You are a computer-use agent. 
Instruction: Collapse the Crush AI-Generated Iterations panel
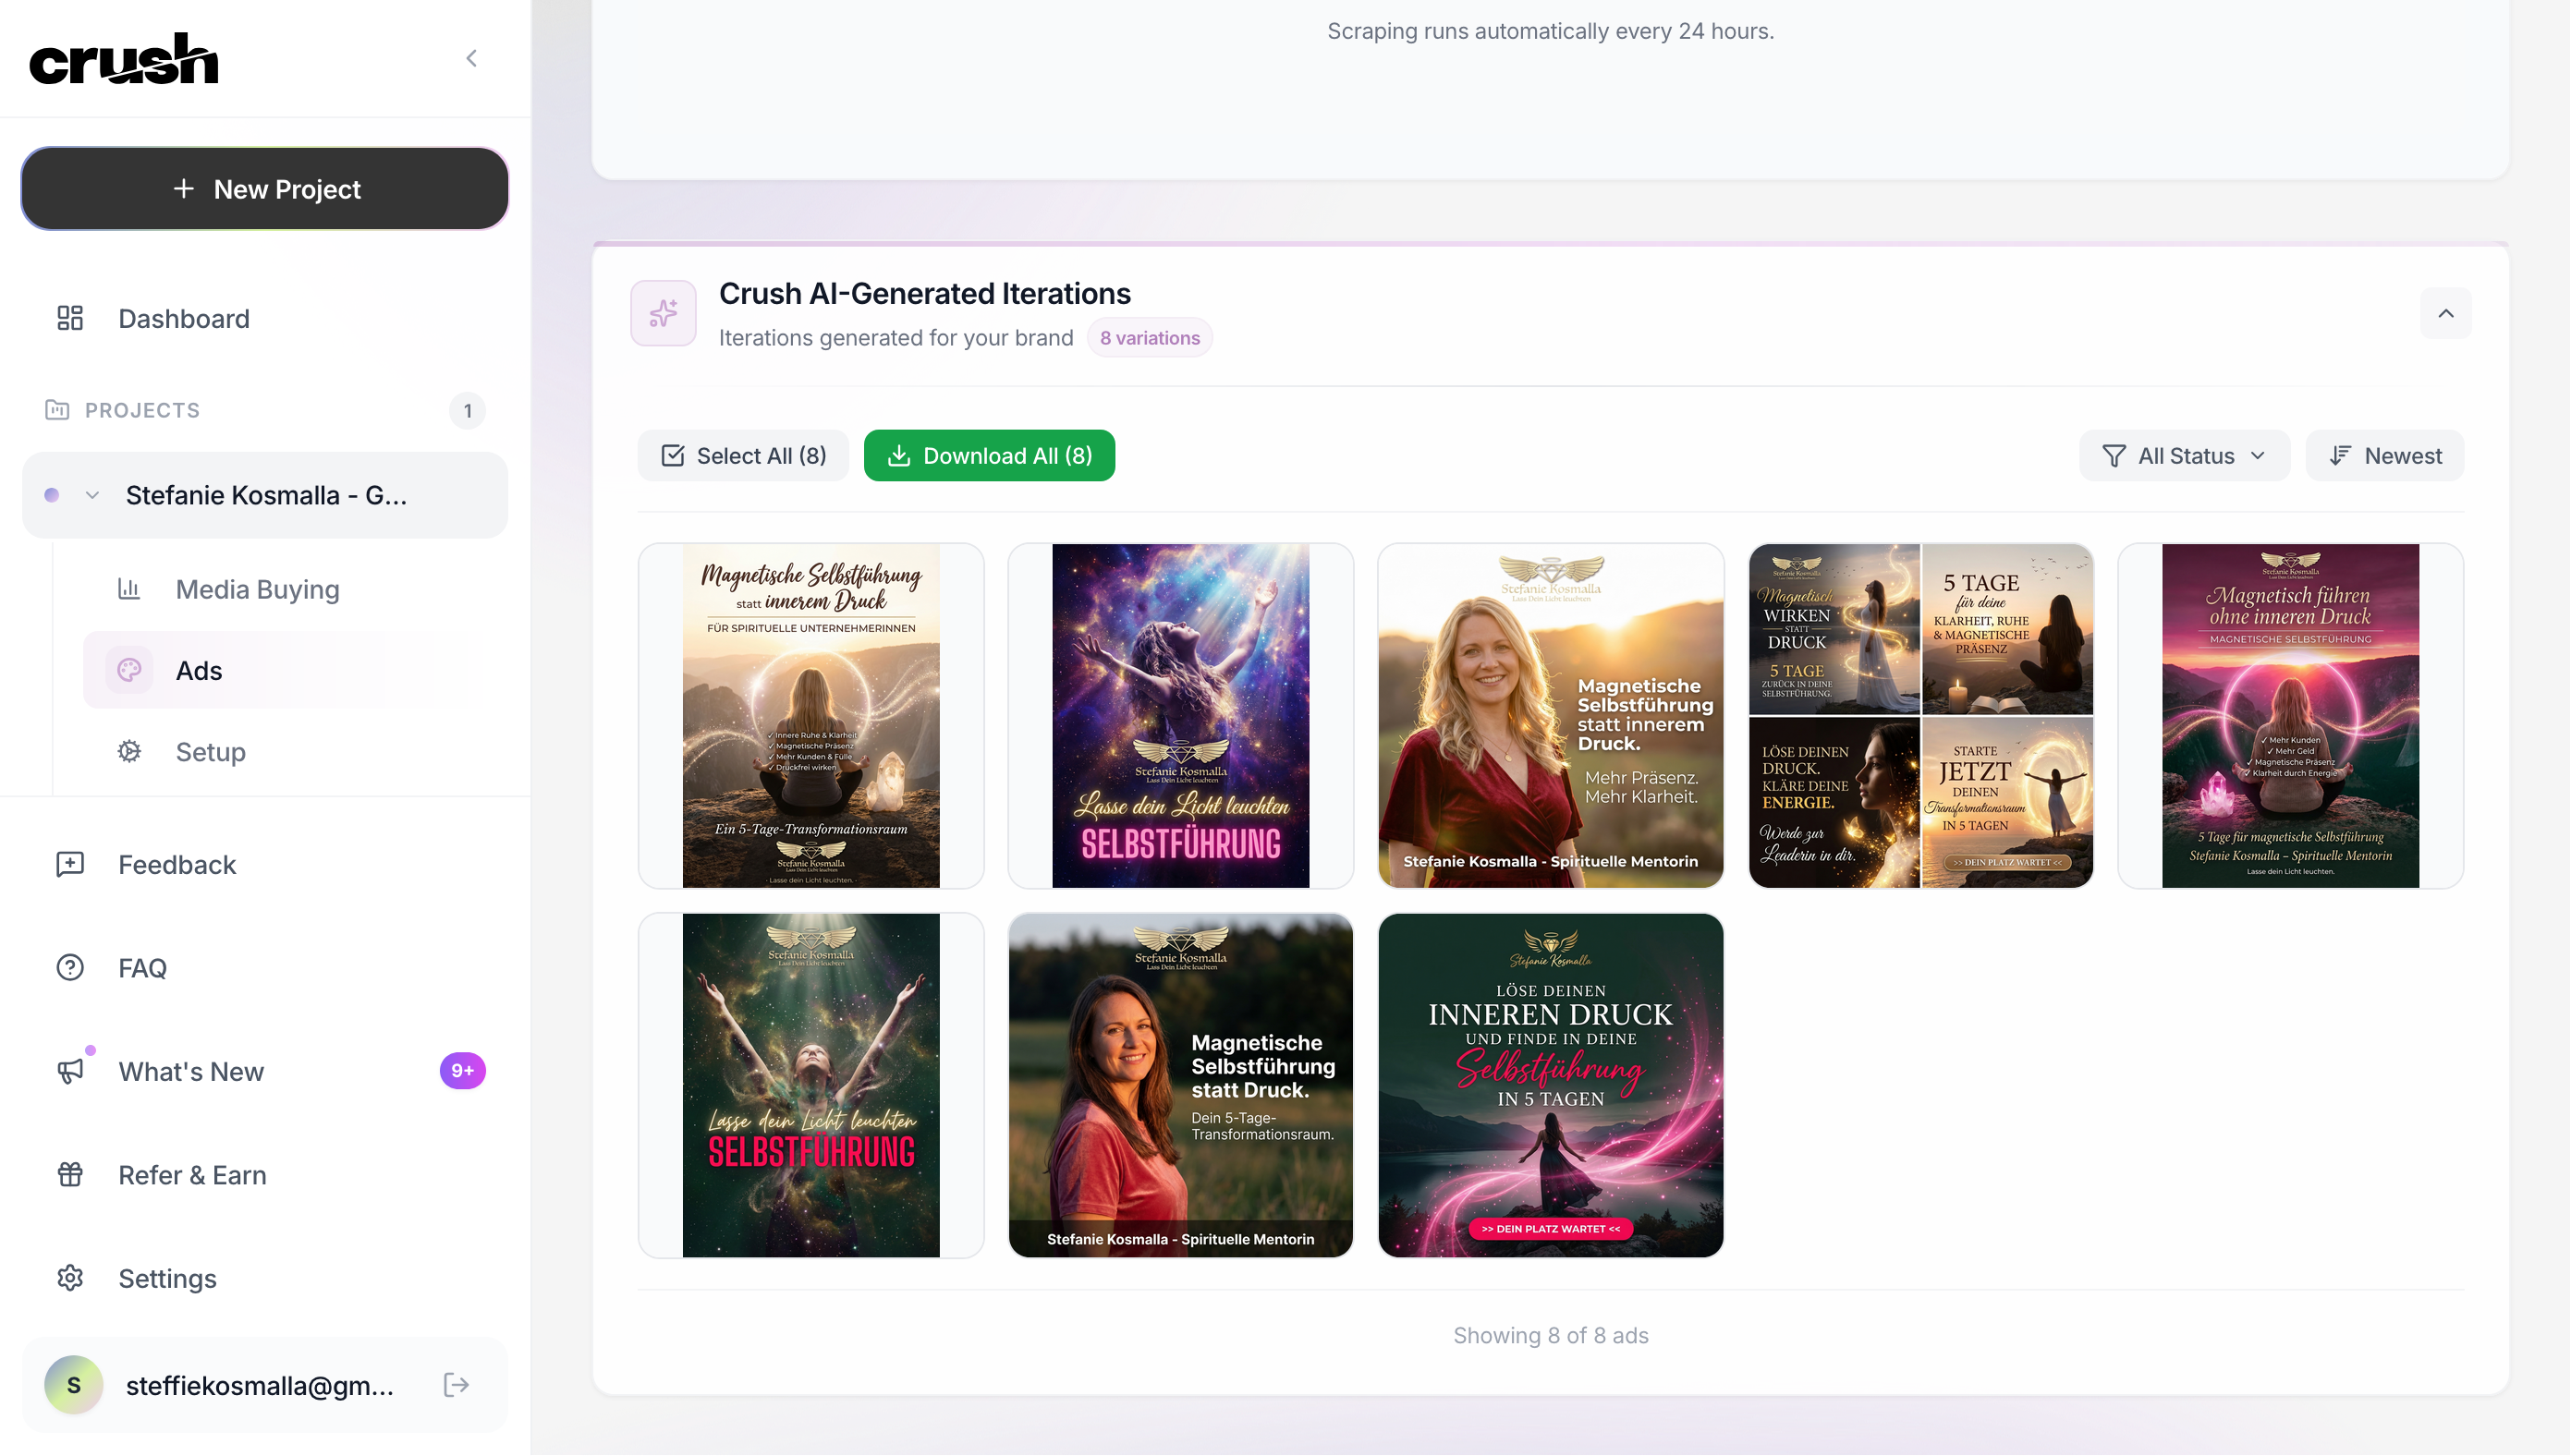point(2445,313)
